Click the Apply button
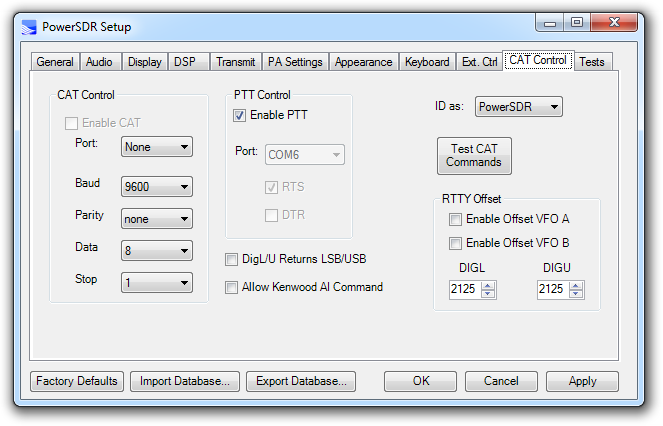 tap(582, 381)
